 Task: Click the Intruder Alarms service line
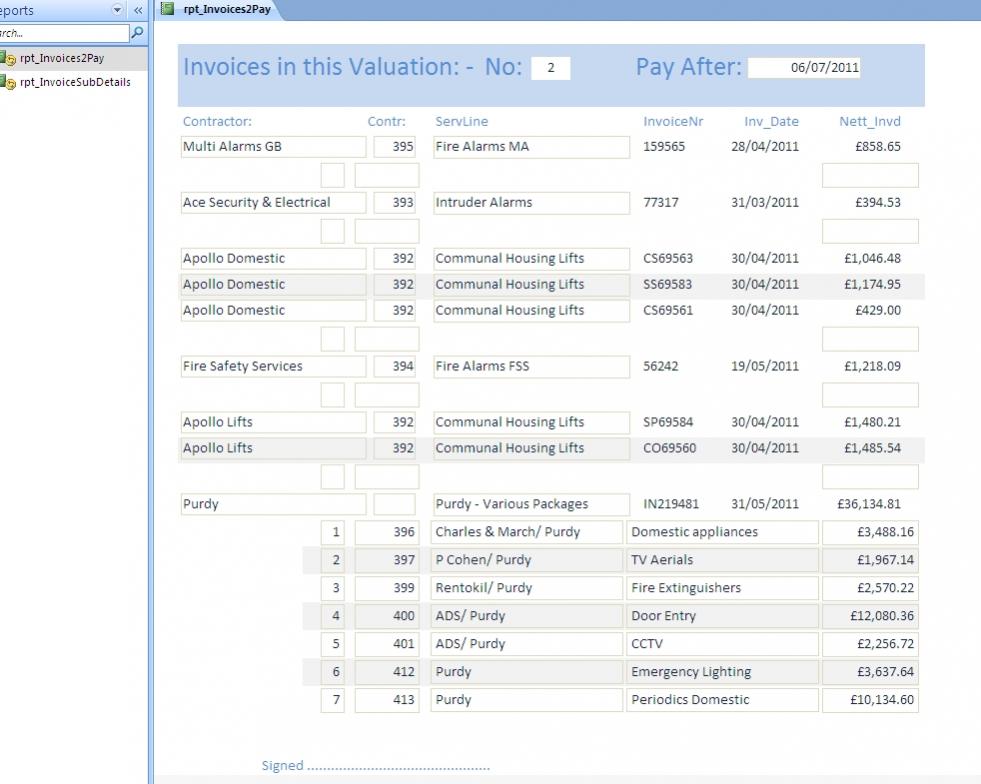pyautogui.click(x=531, y=202)
